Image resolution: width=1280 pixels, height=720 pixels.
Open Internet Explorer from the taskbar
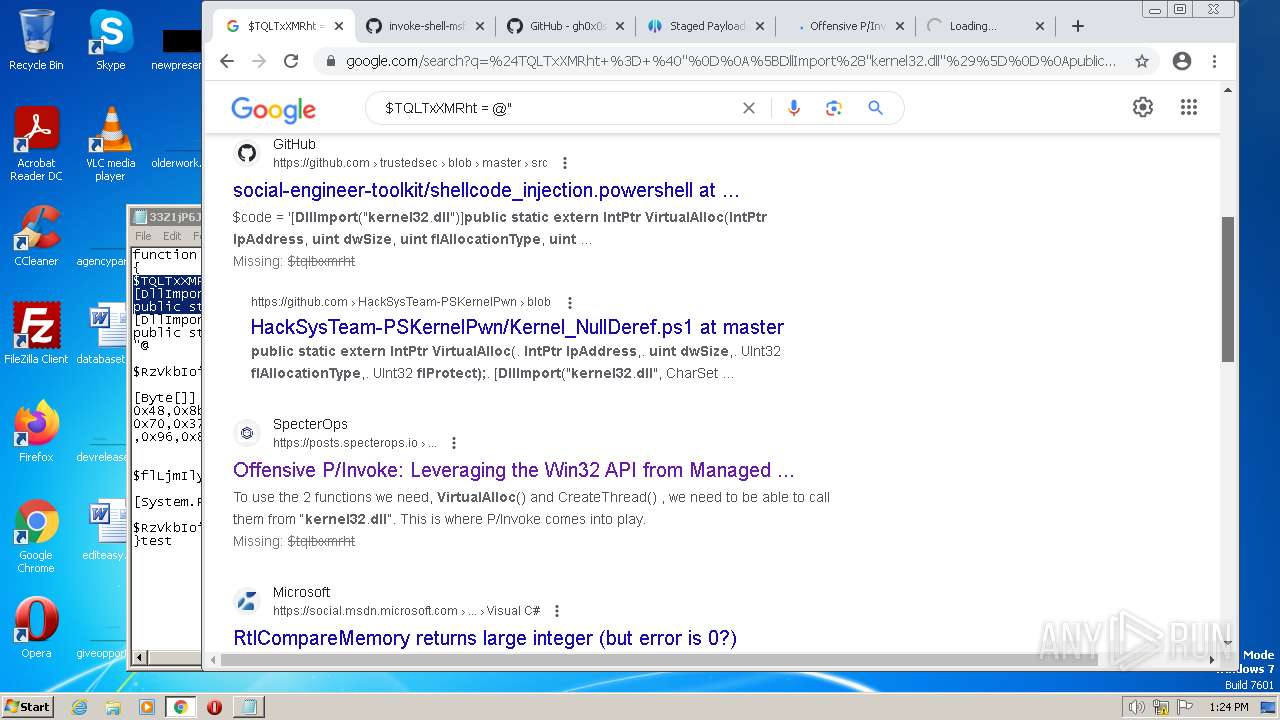(80, 707)
